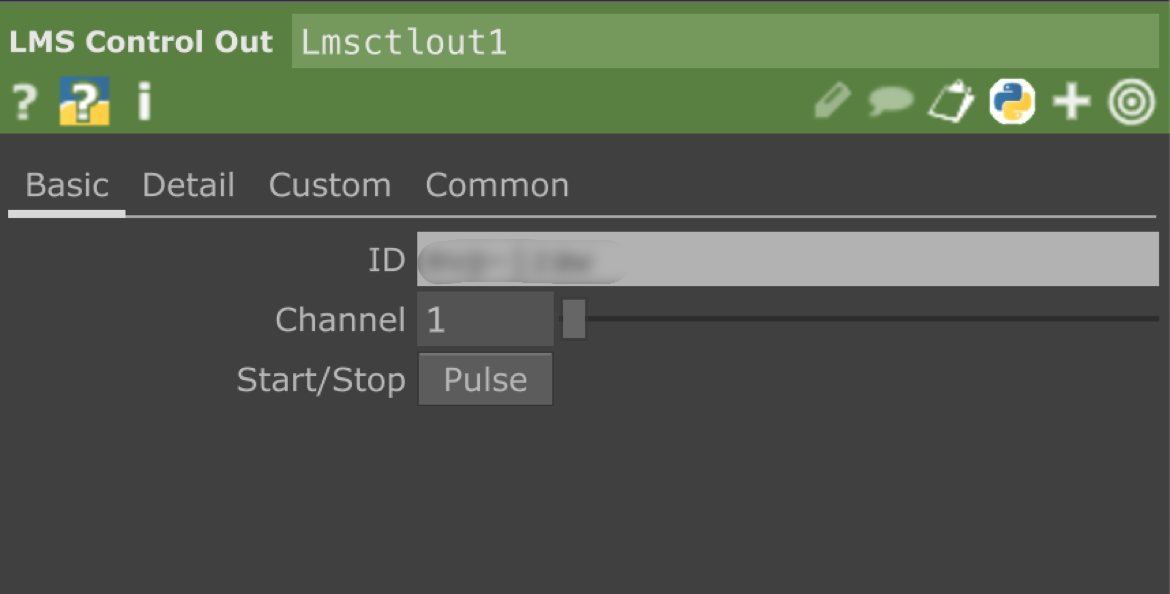This screenshot has height=594, width=1170.
Task: Click the Channel value field
Action: [485, 320]
